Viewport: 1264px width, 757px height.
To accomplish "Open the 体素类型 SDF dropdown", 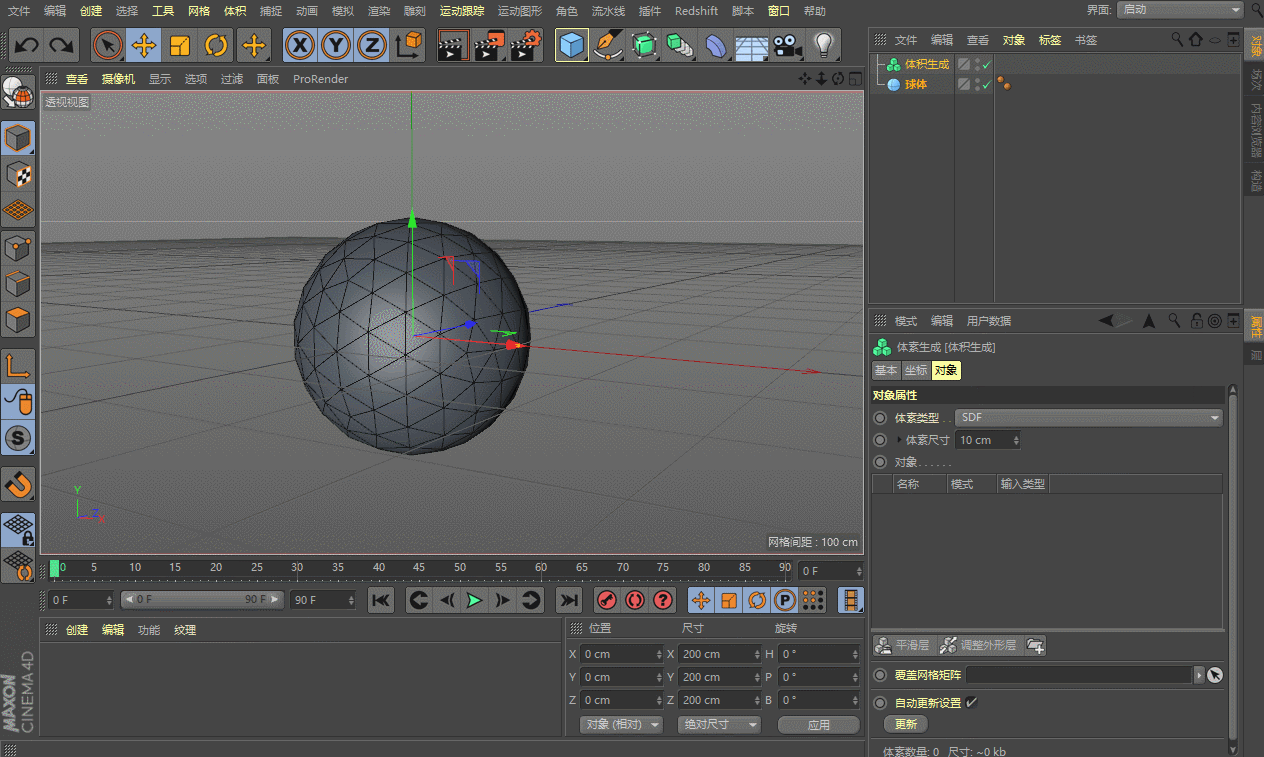I will [x=1089, y=418].
